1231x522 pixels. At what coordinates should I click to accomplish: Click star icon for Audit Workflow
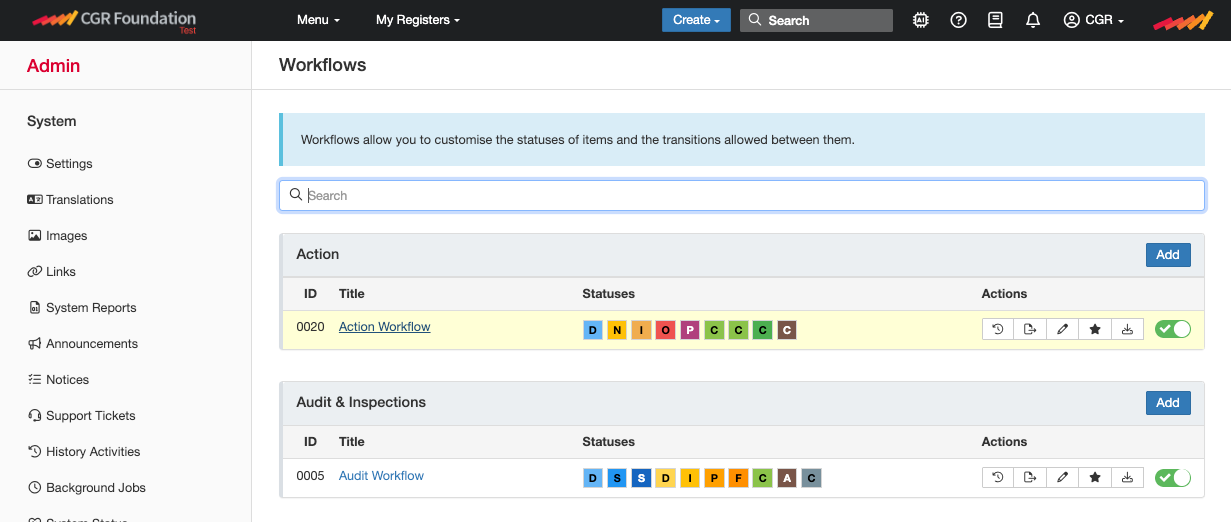(x=1095, y=477)
